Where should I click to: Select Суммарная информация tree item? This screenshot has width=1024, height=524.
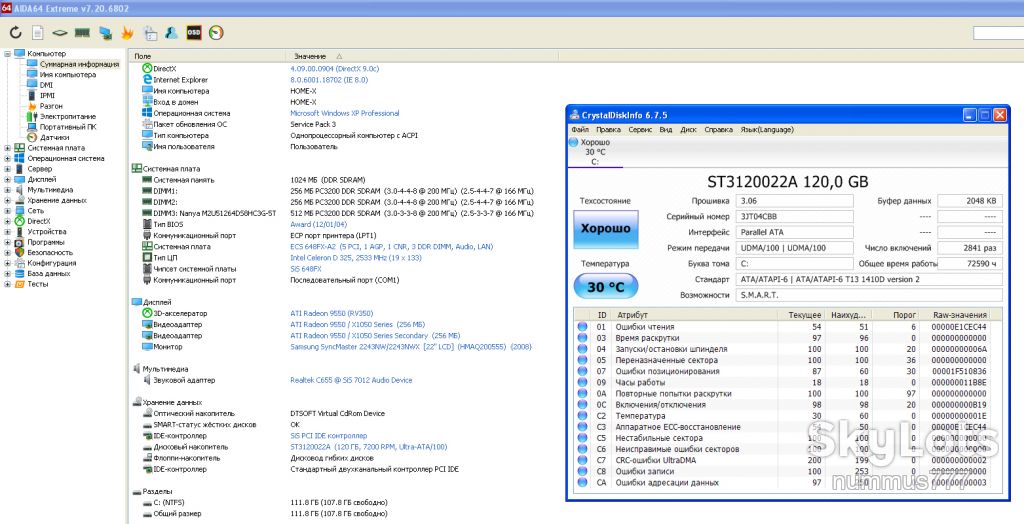pos(79,64)
